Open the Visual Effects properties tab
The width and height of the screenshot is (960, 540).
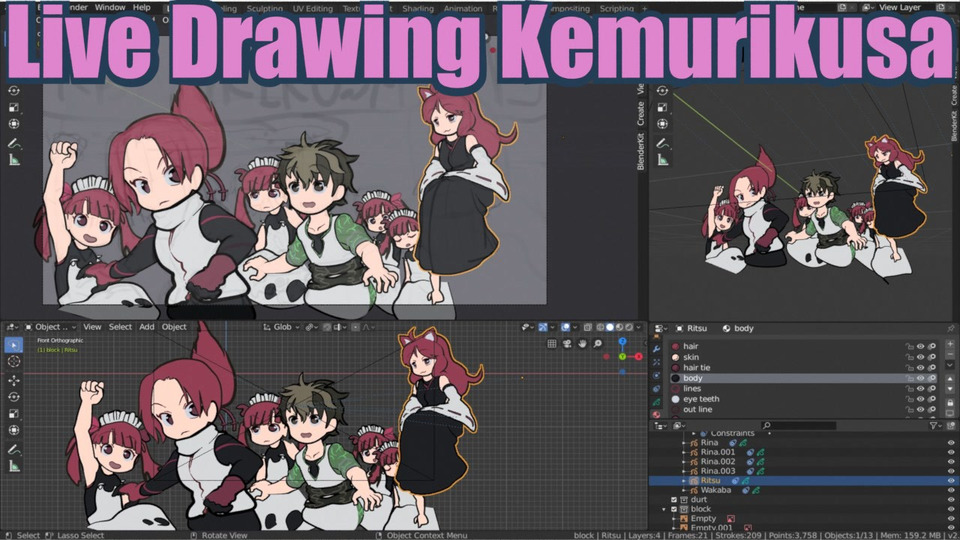pyautogui.click(x=656, y=362)
